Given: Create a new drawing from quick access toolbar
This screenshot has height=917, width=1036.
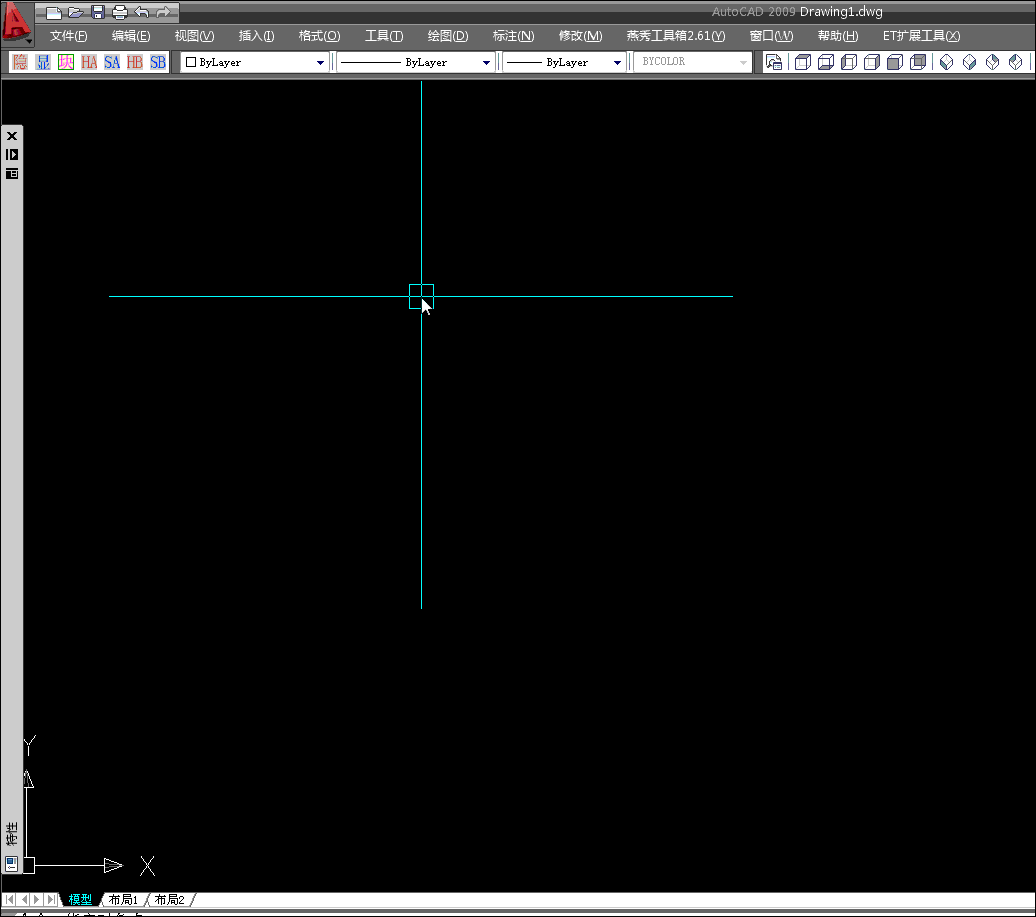Looking at the screenshot, I should 54,12.
